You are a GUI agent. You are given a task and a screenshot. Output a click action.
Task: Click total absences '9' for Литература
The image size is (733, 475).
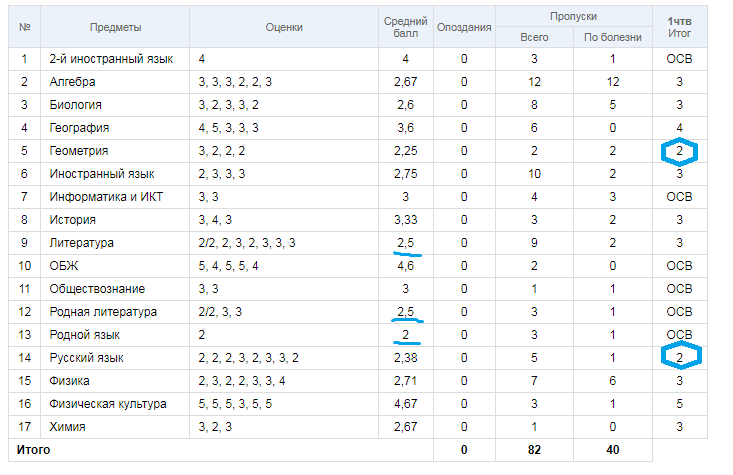(x=534, y=243)
